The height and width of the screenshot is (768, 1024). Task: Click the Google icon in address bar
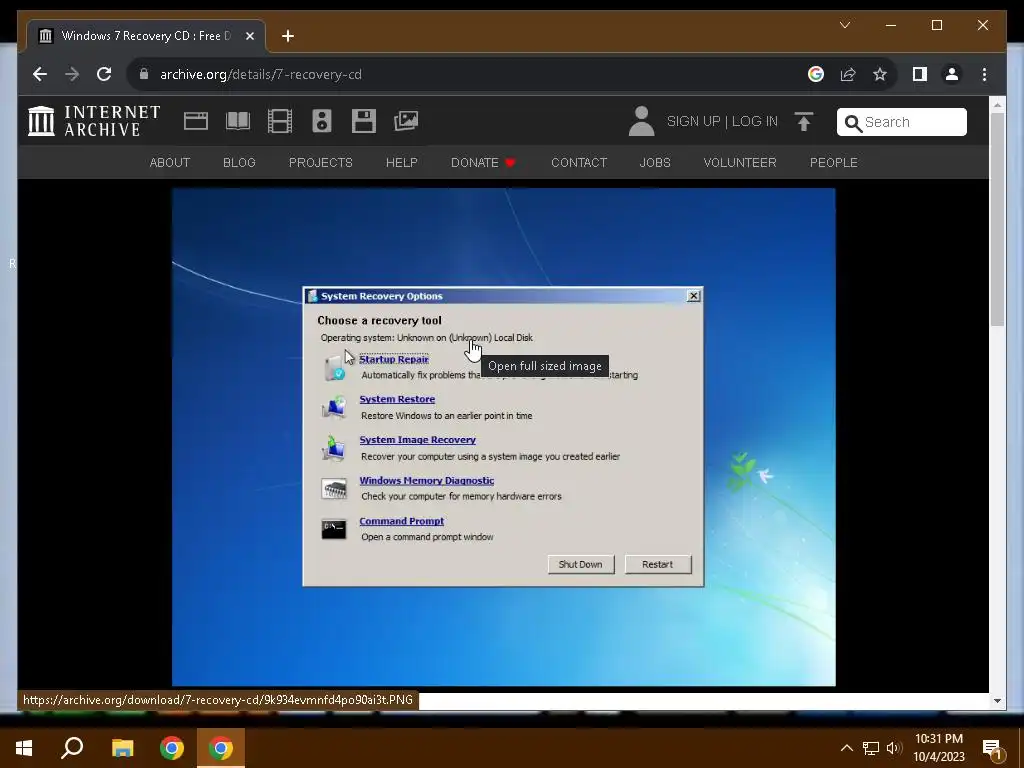(x=816, y=74)
